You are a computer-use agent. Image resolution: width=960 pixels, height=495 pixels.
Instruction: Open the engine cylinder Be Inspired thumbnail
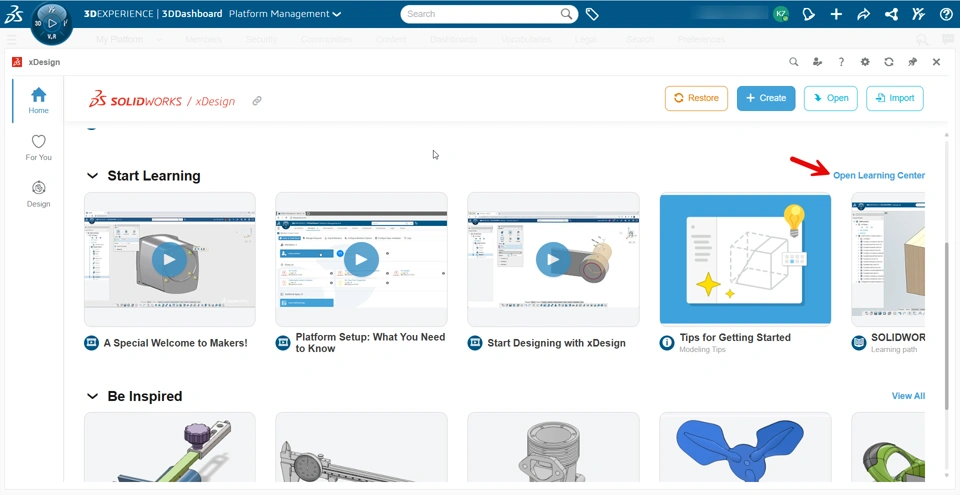[x=553, y=447]
